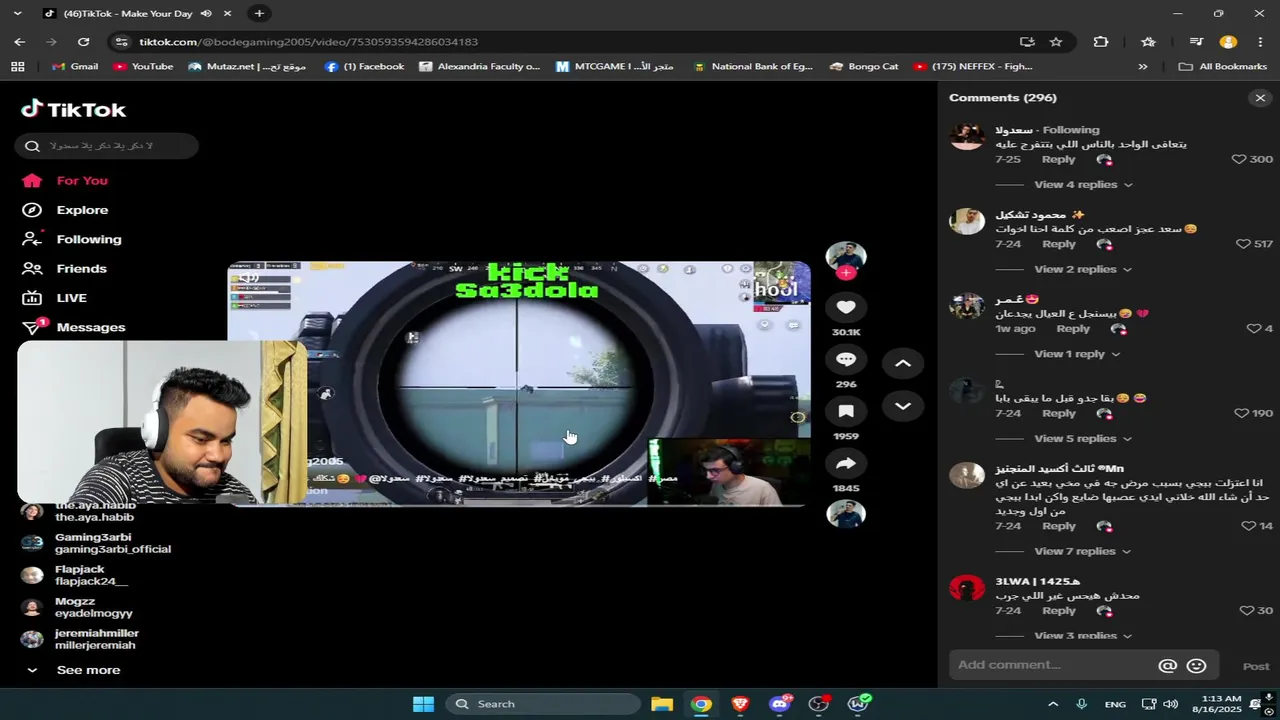Share the video using the arrow icon
The height and width of the screenshot is (720, 1280).
click(846, 463)
